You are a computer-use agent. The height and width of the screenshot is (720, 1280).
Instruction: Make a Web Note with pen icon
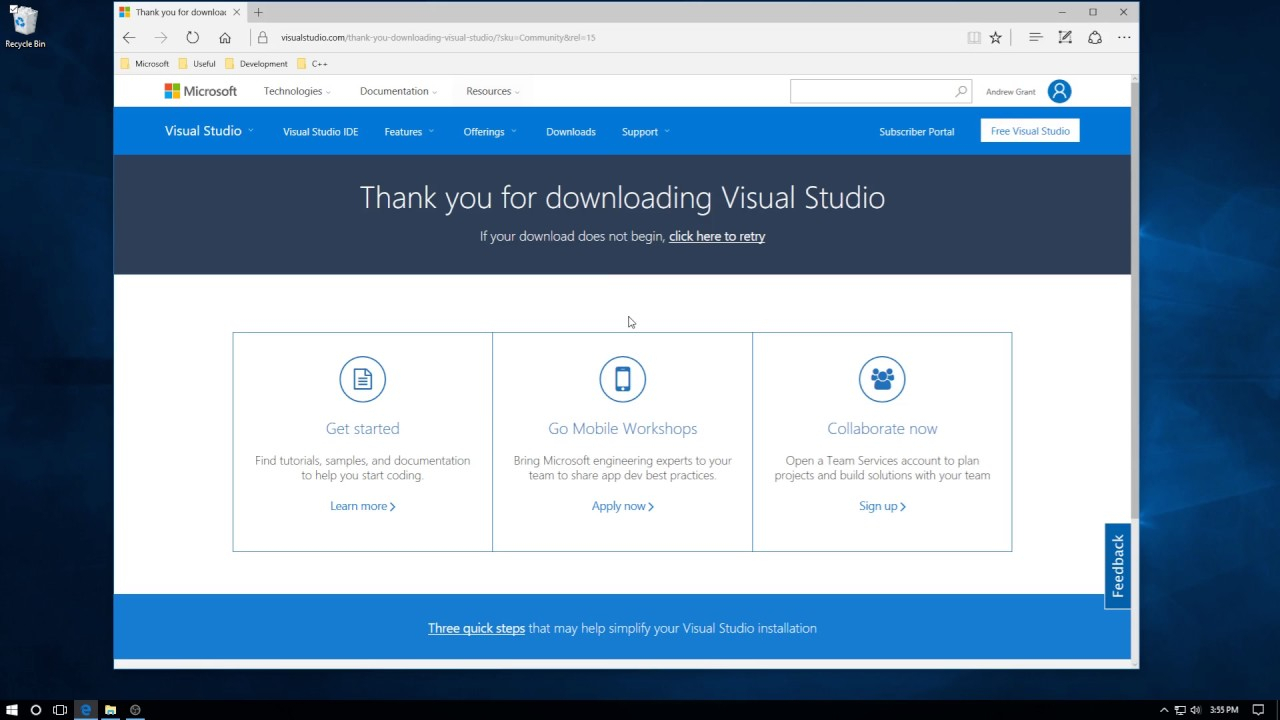tap(1065, 38)
